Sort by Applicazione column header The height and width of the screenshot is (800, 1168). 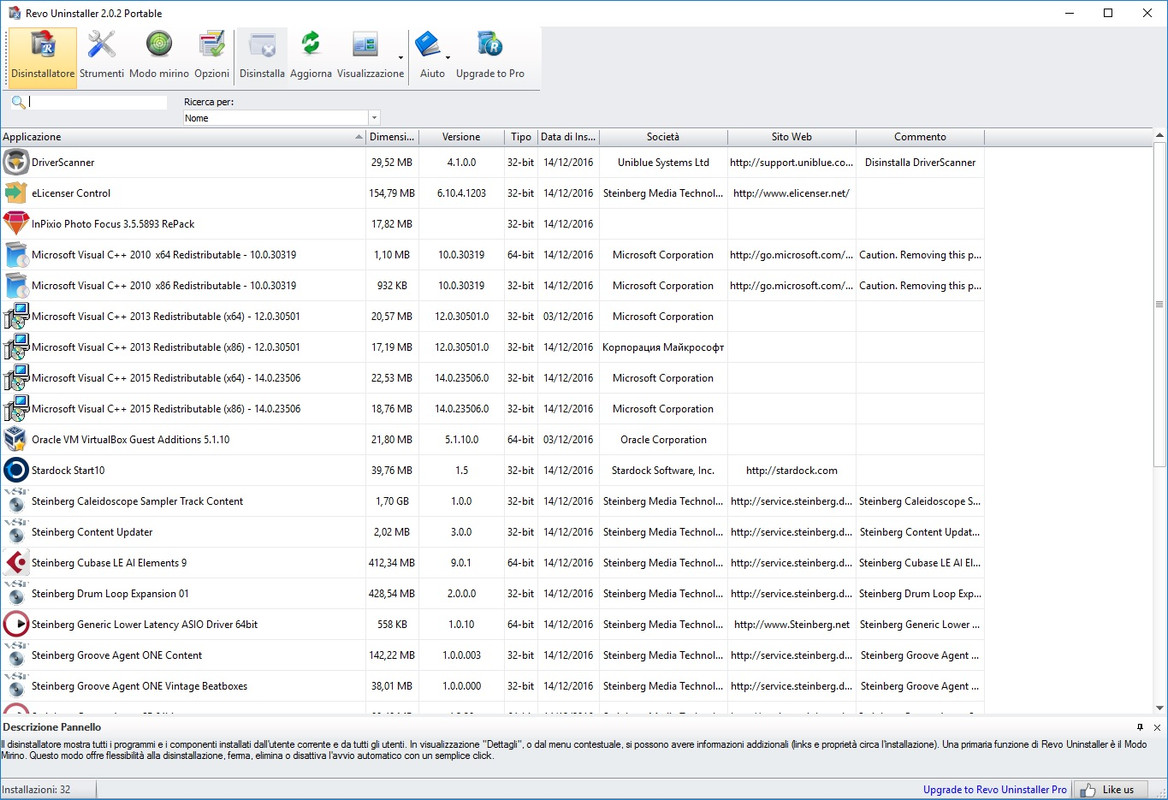pos(183,137)
